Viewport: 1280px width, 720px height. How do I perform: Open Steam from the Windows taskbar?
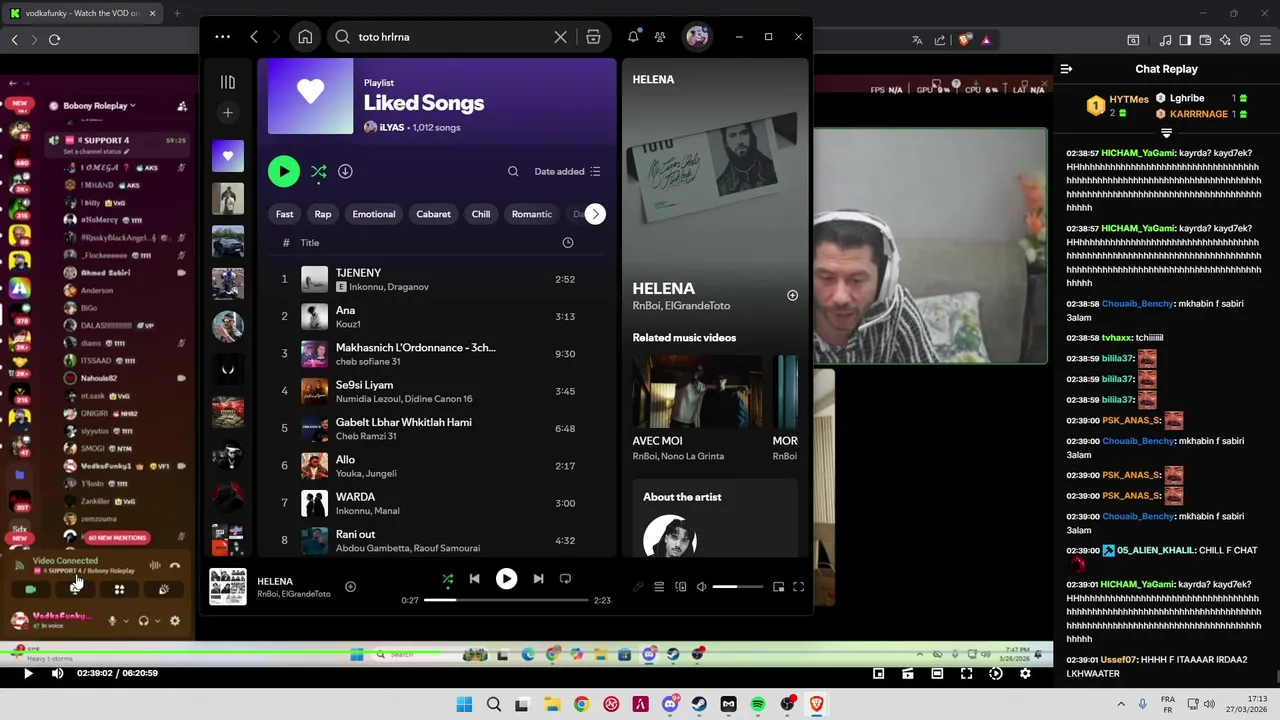(x=699, y=705)
